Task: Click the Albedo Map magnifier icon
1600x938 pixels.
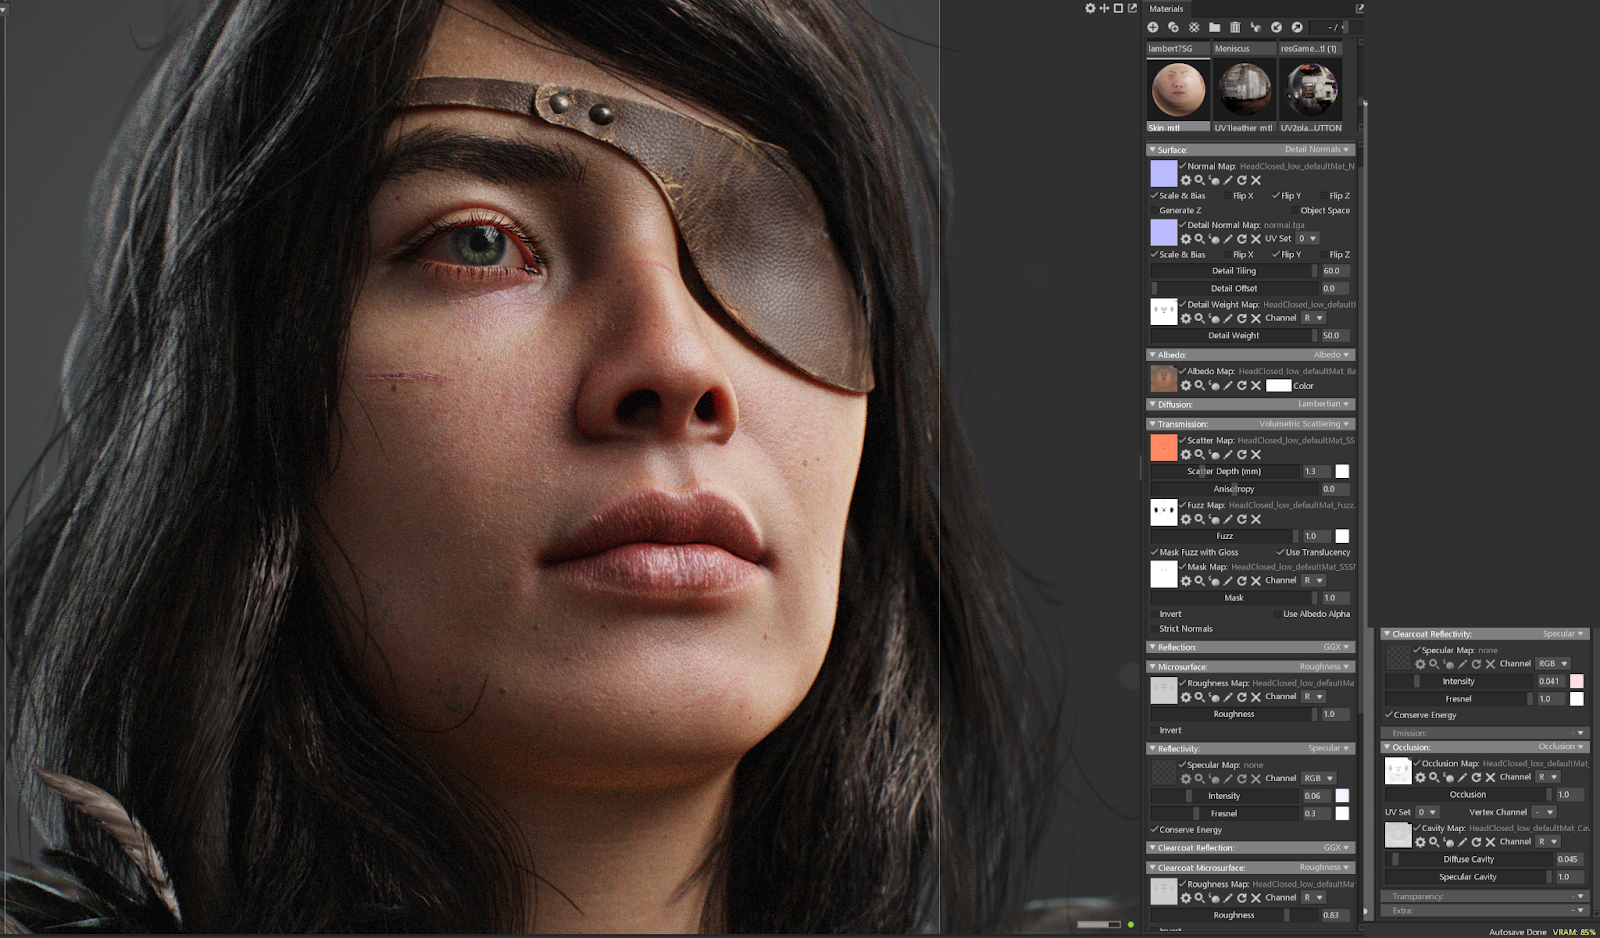Action: pos(1199,386)
